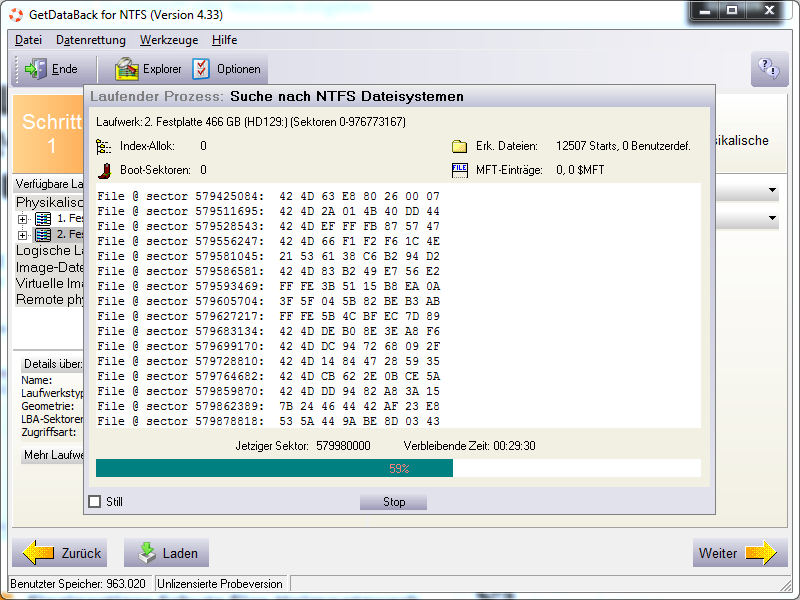
Task: Click the Zurück button label
Action: [x=81, y=553]
